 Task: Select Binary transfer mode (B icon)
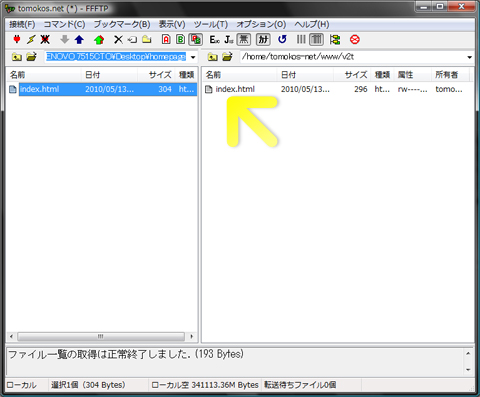[181, 40]
